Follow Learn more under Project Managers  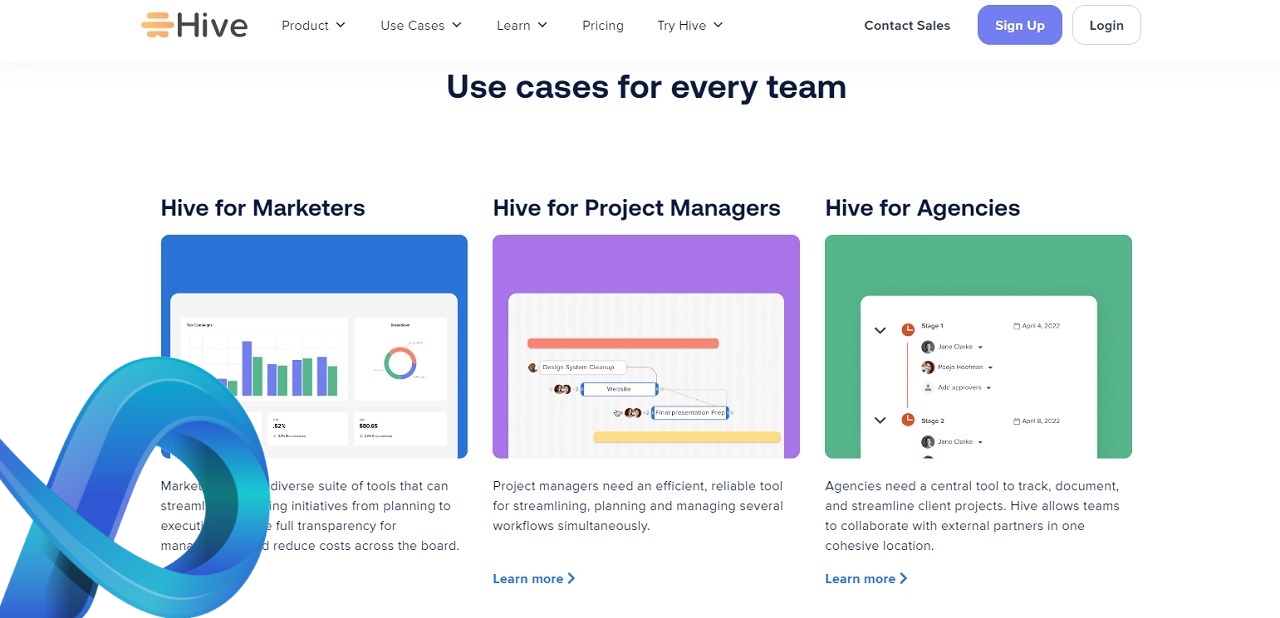click(x=534, y=578)
